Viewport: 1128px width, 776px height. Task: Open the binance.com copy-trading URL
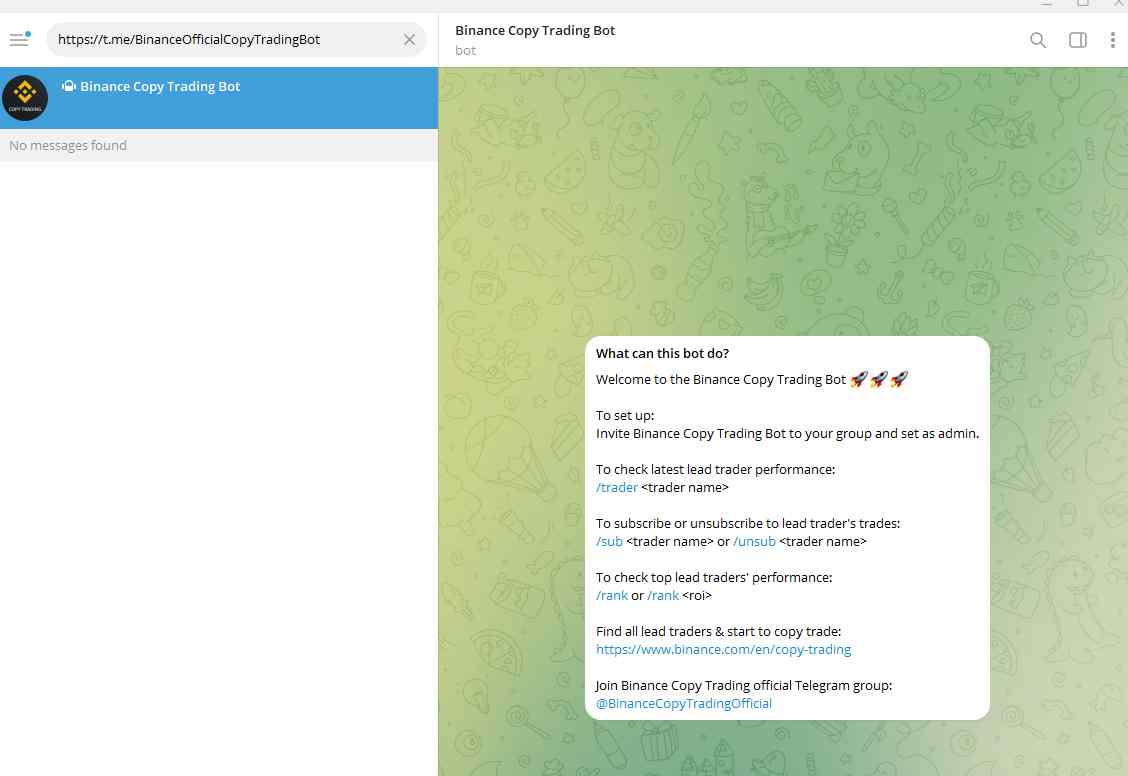723,649
